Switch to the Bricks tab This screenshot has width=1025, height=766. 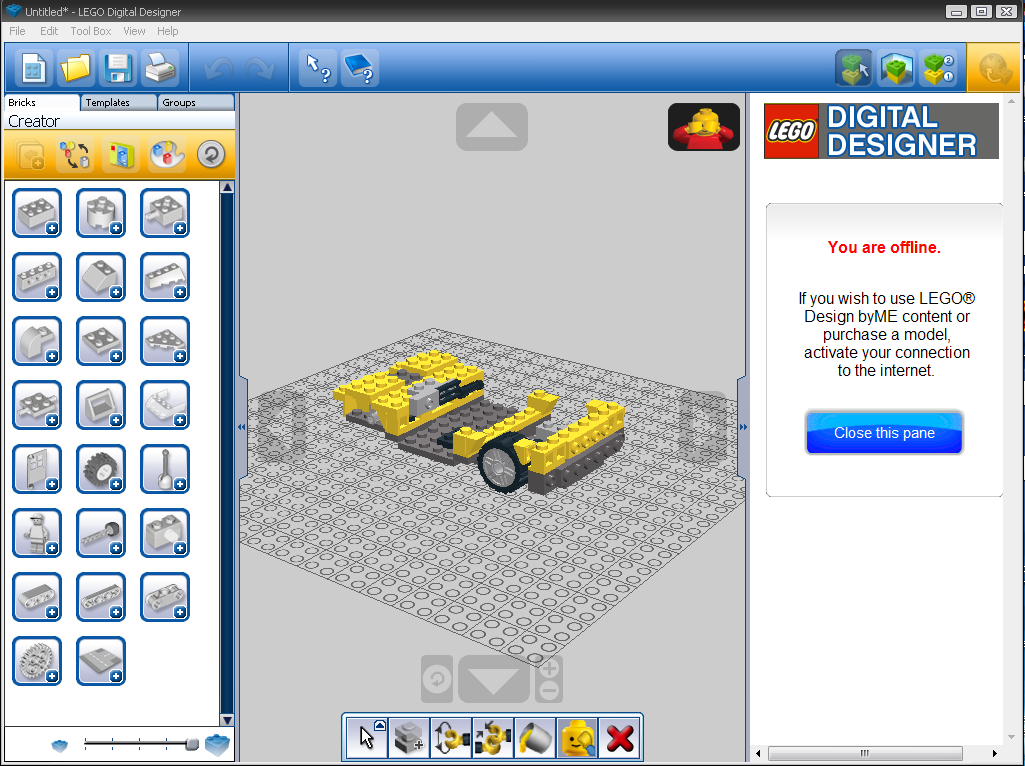click(42, 103)
